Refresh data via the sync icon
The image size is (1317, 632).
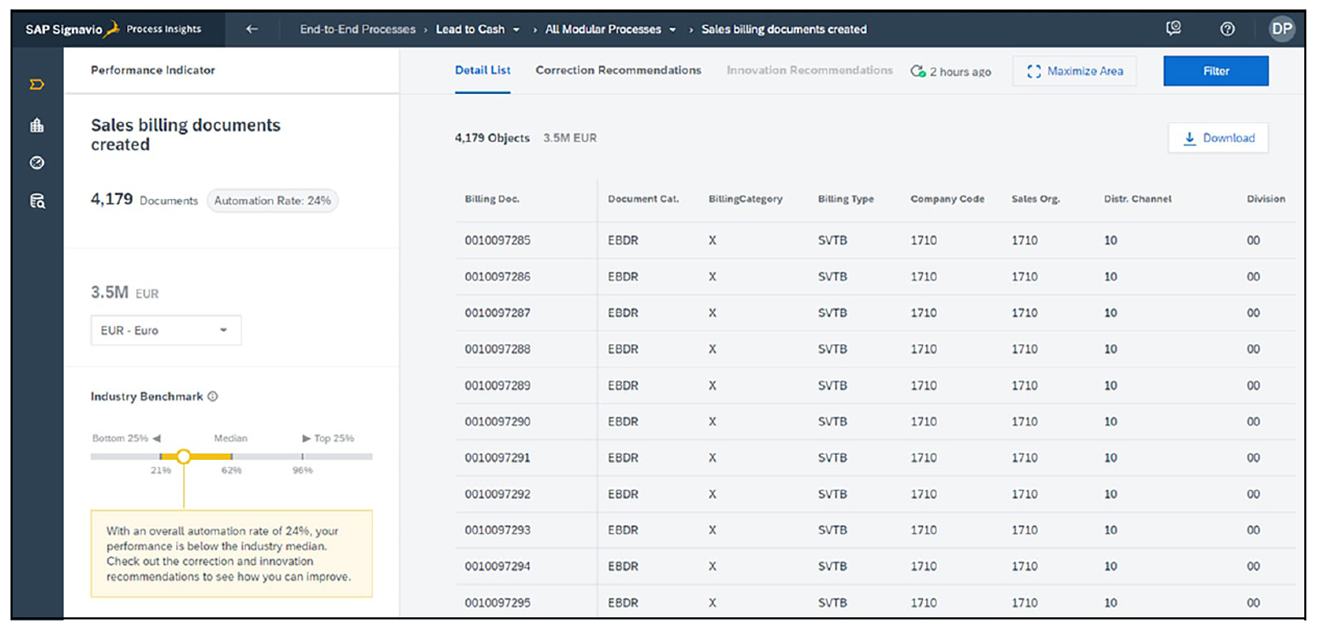point(916,70)
